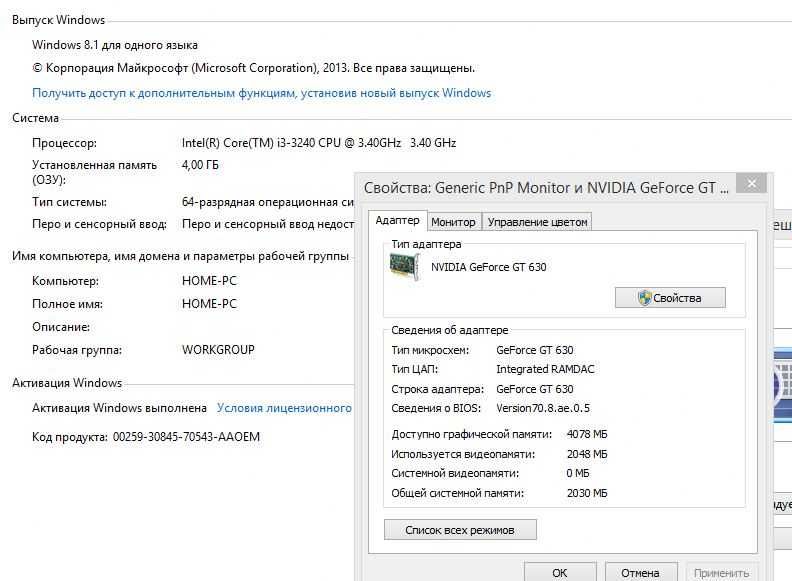Image resolution: width=792 pixels, height=581 pixels.
Task: Click the 2030 МБ shared system memory value
Action: 587,493
